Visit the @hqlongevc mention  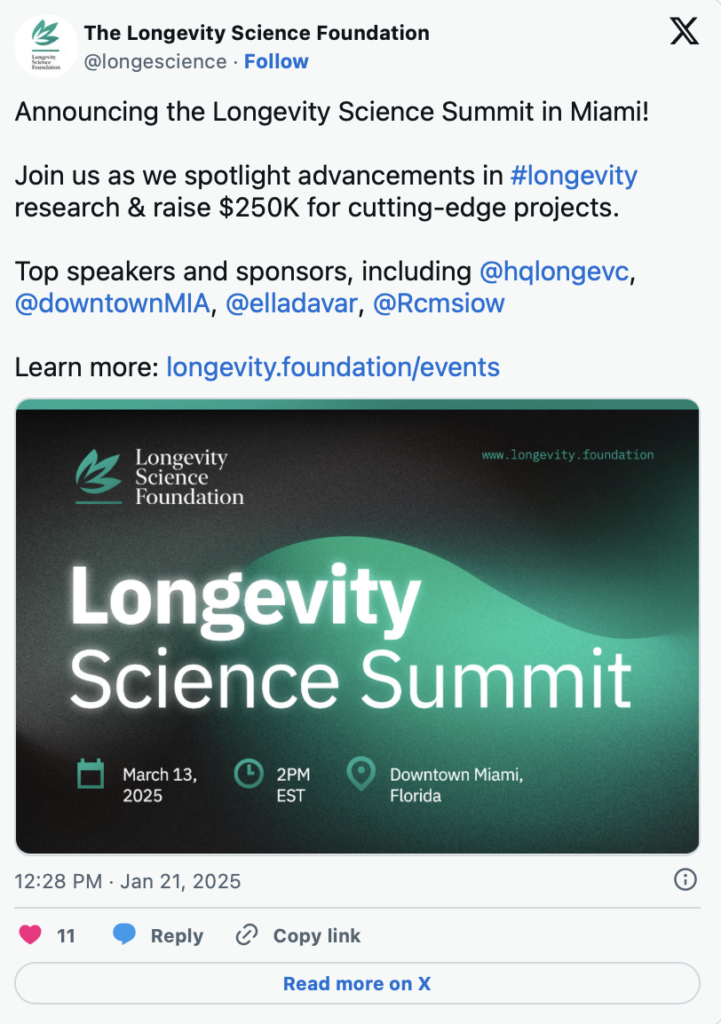pyautogui.click(x=557, y=271)
